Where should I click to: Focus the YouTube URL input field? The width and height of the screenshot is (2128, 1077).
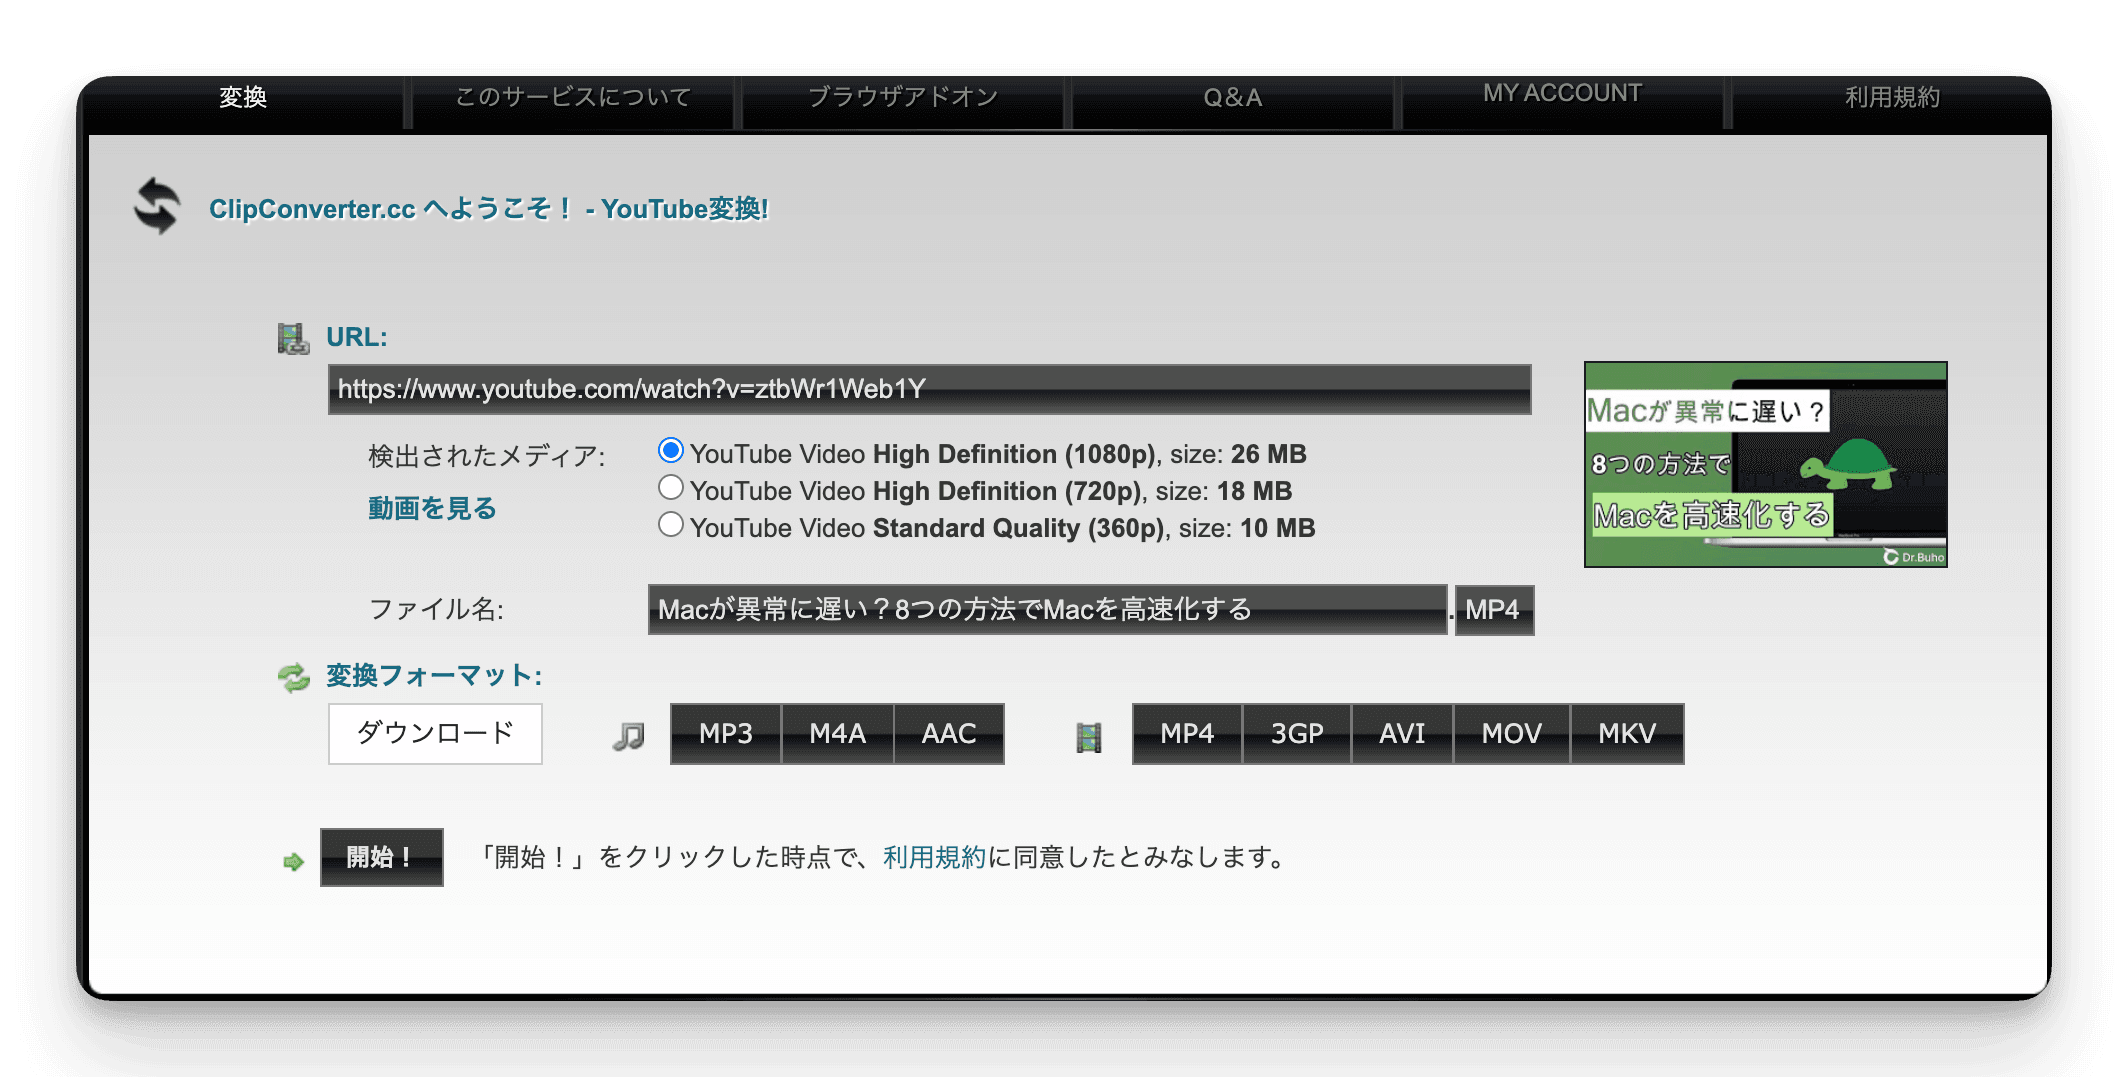930,389
